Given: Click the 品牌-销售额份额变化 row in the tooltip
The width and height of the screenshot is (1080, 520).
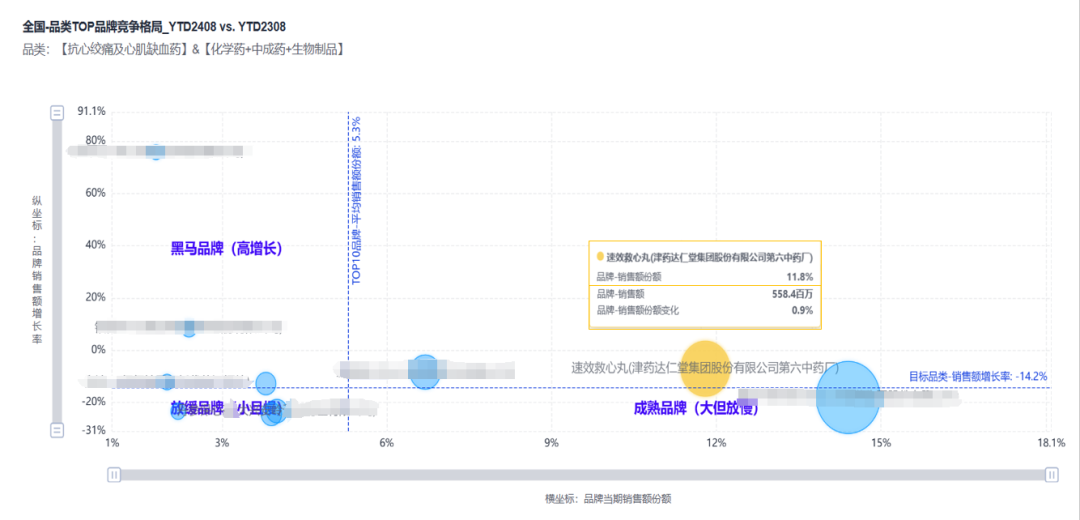Looking at the screenshot, I should (704, 311).
